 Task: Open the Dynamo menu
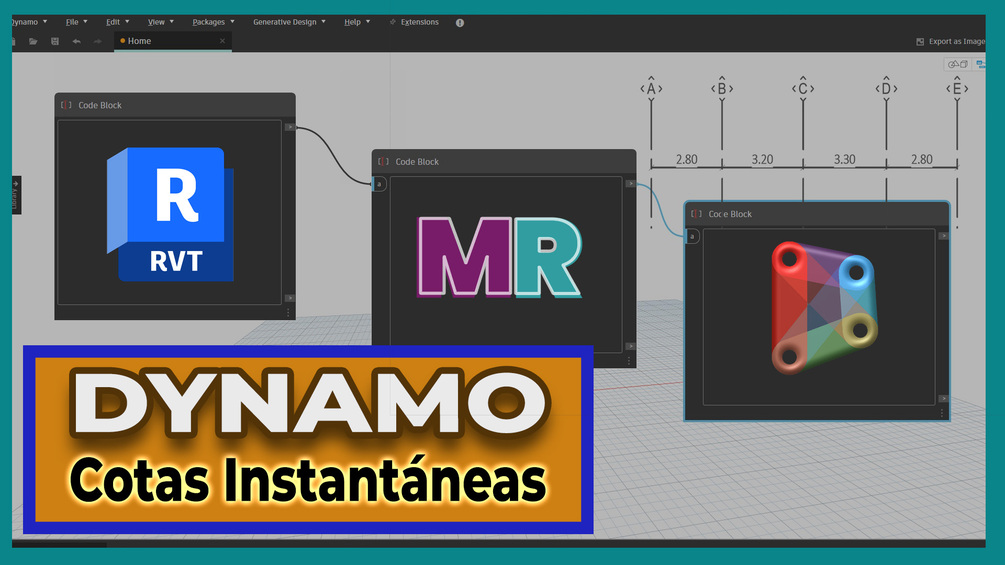point(29,22)
